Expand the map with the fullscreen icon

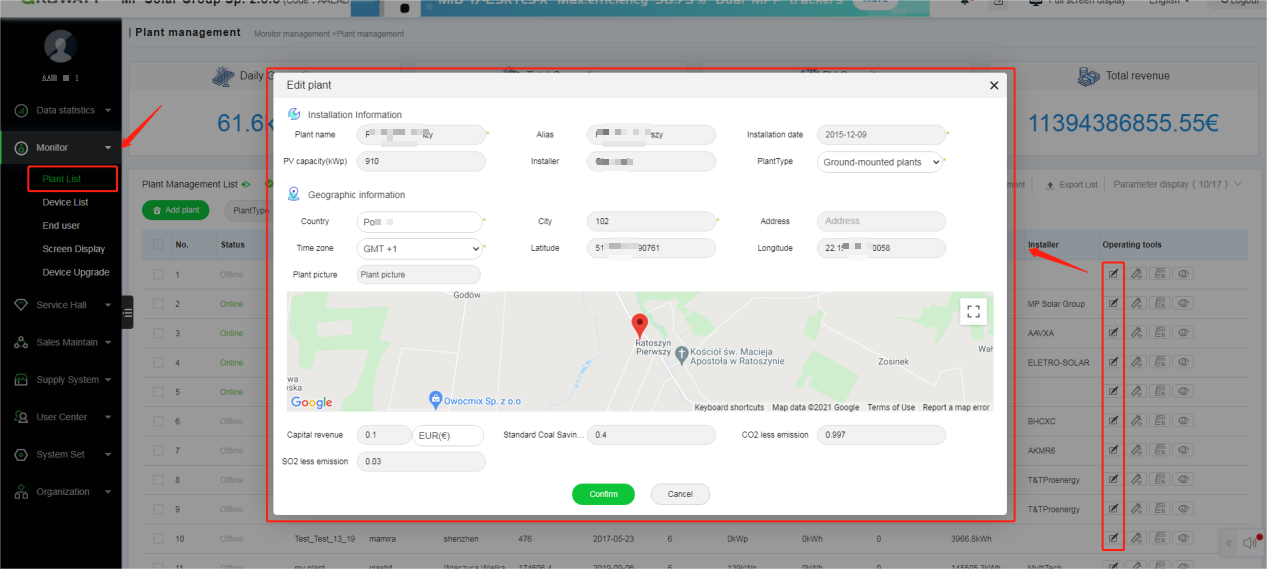point(973,311)
